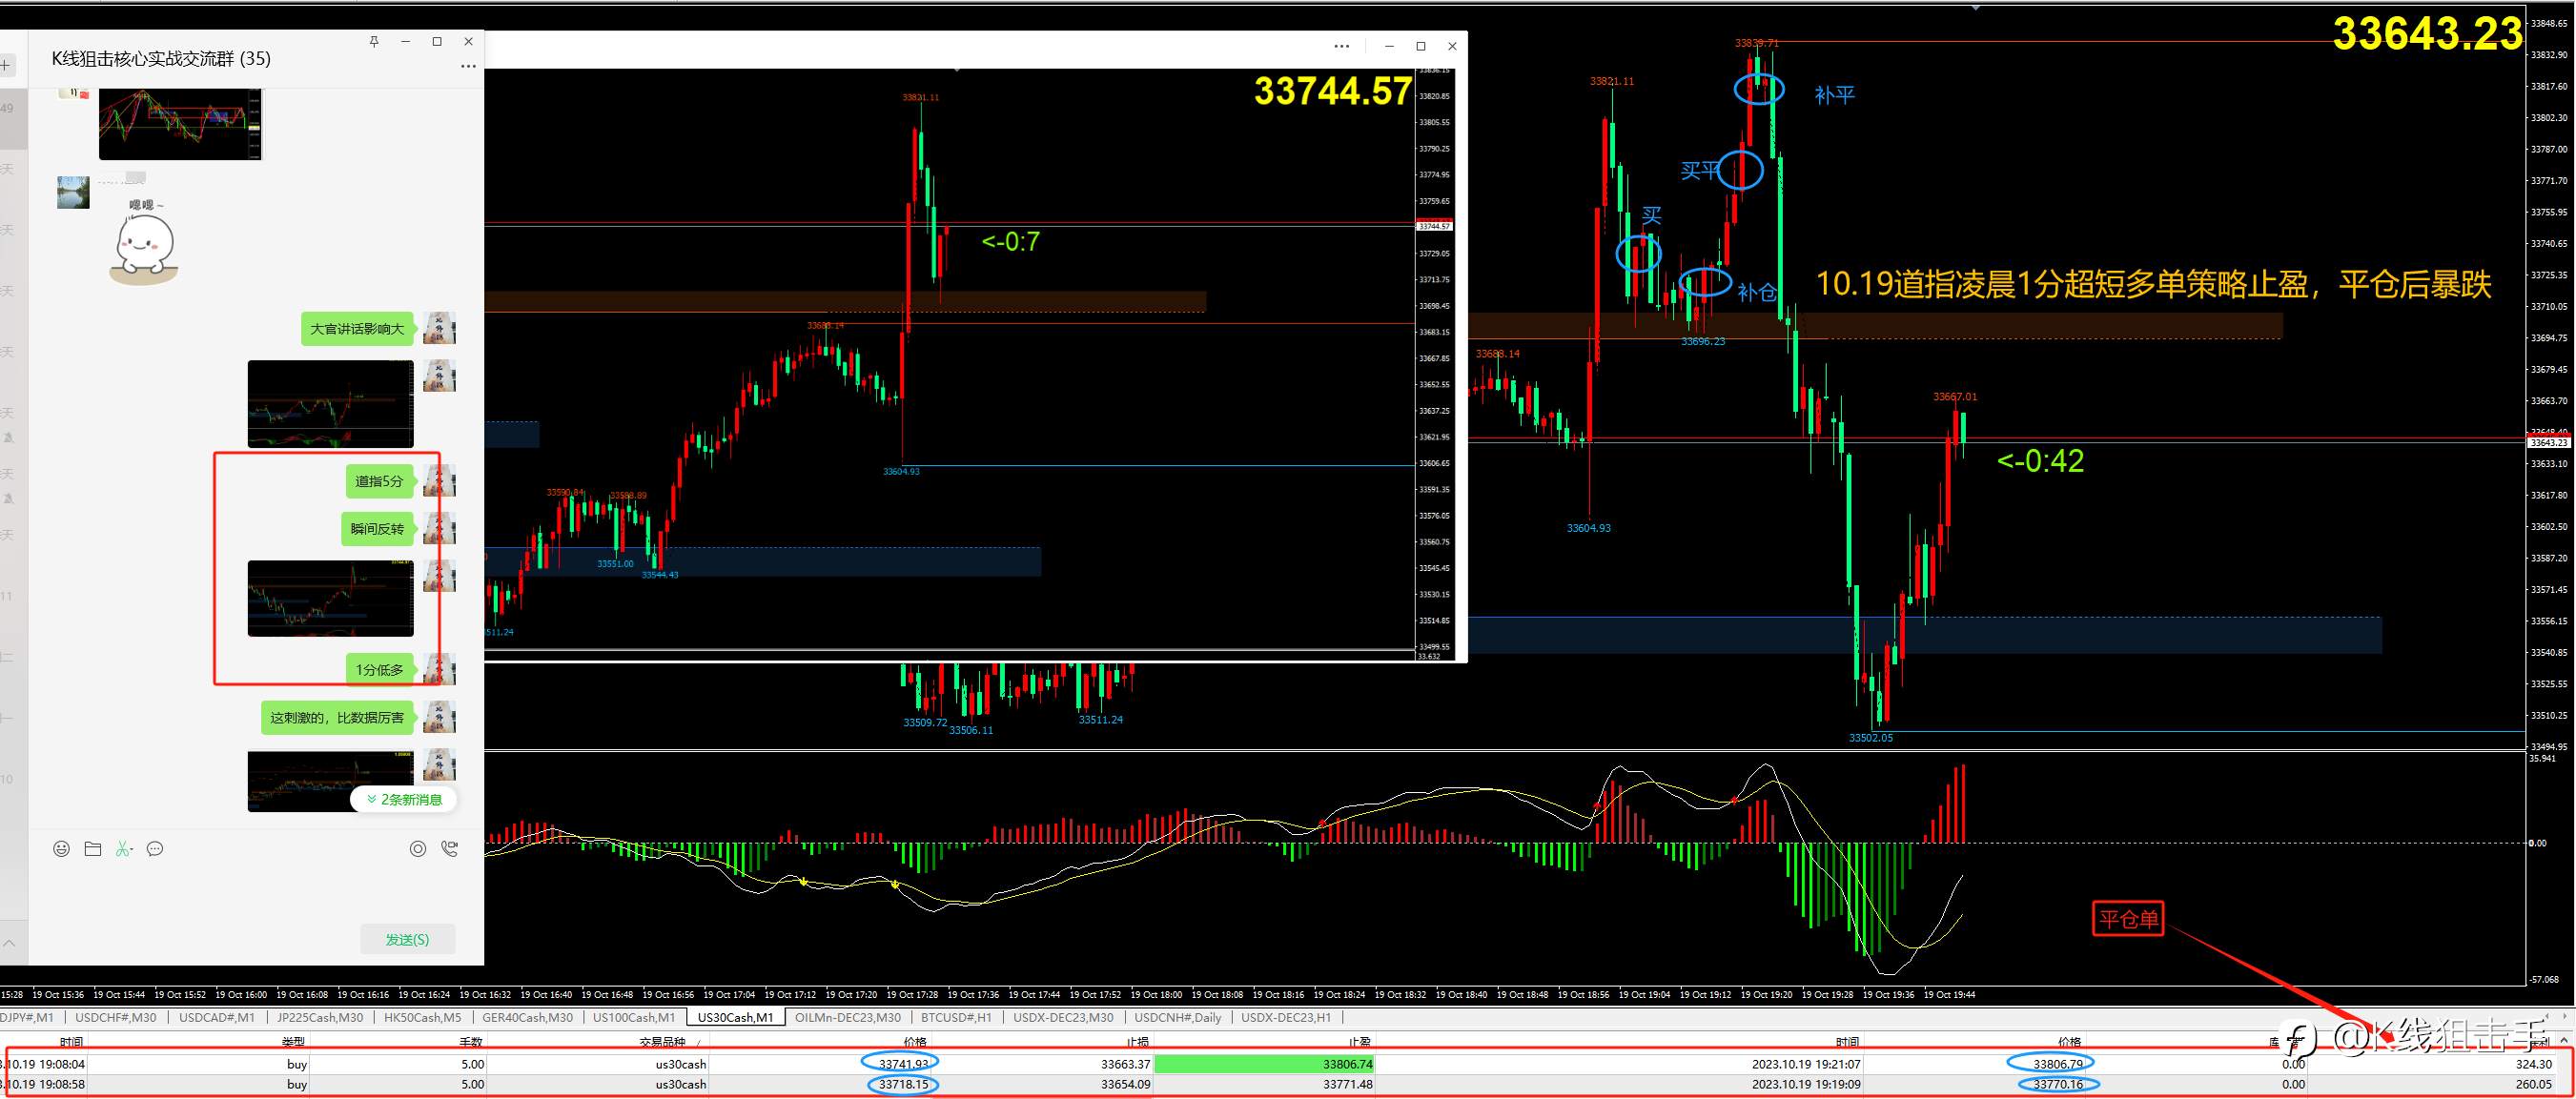Click 33502.05 low price label on chart
Screen dimensions: 2576x1099
(1870, 738)
